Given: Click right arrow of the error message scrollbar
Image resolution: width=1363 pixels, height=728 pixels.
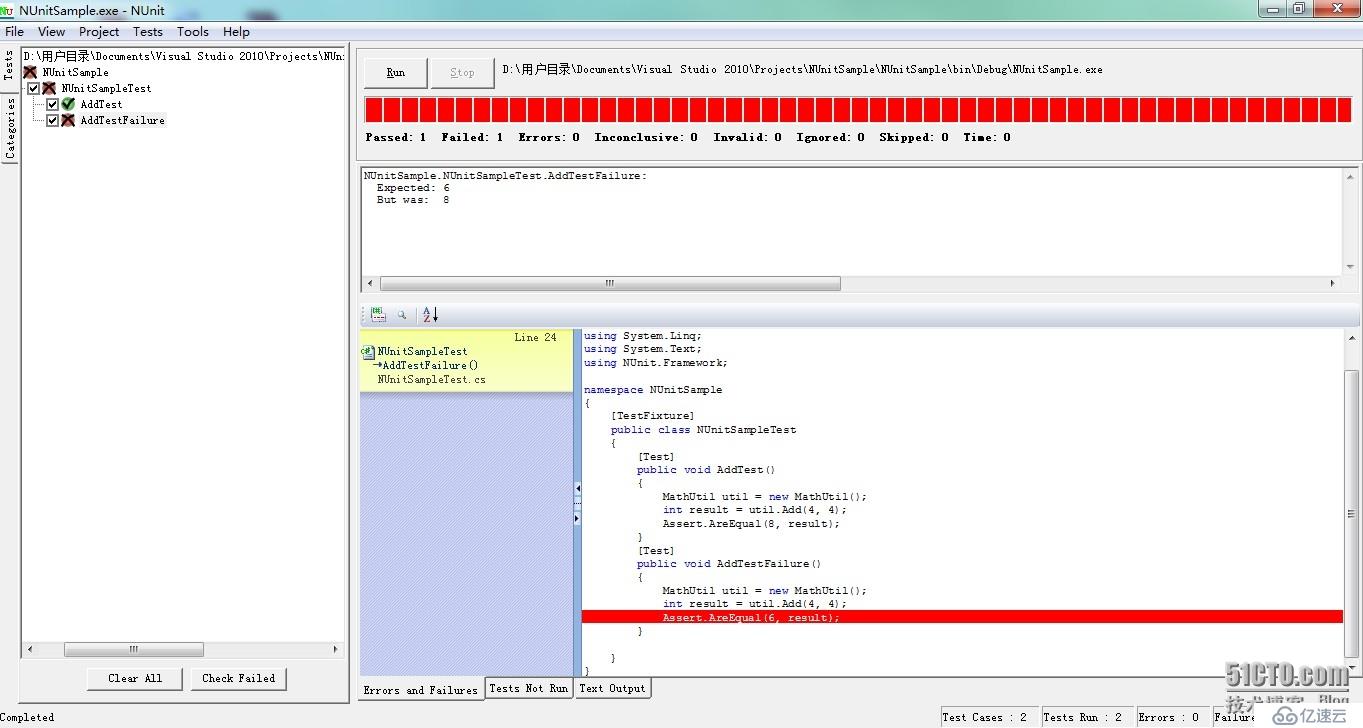Looking at the screenshot, I should (x=1332, y=284).
